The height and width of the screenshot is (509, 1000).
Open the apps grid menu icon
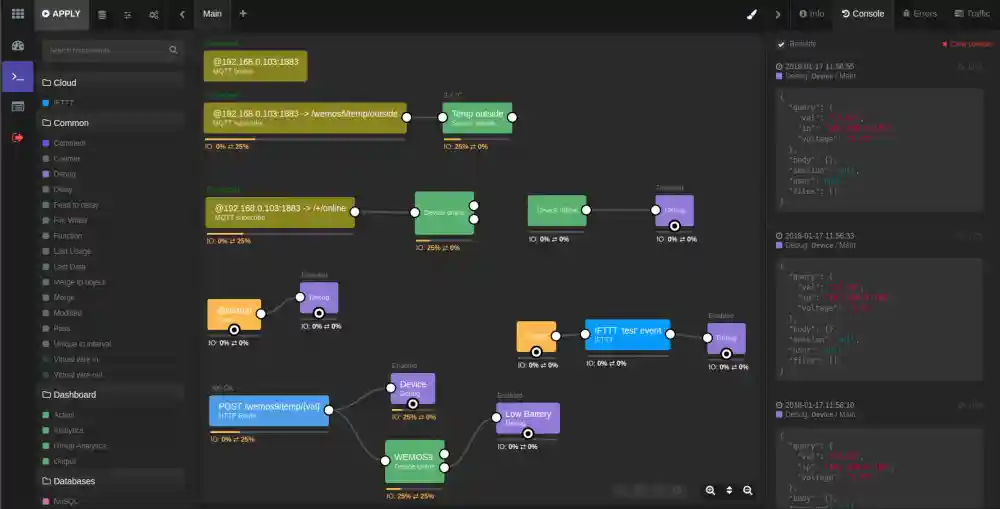coord(17,14)
